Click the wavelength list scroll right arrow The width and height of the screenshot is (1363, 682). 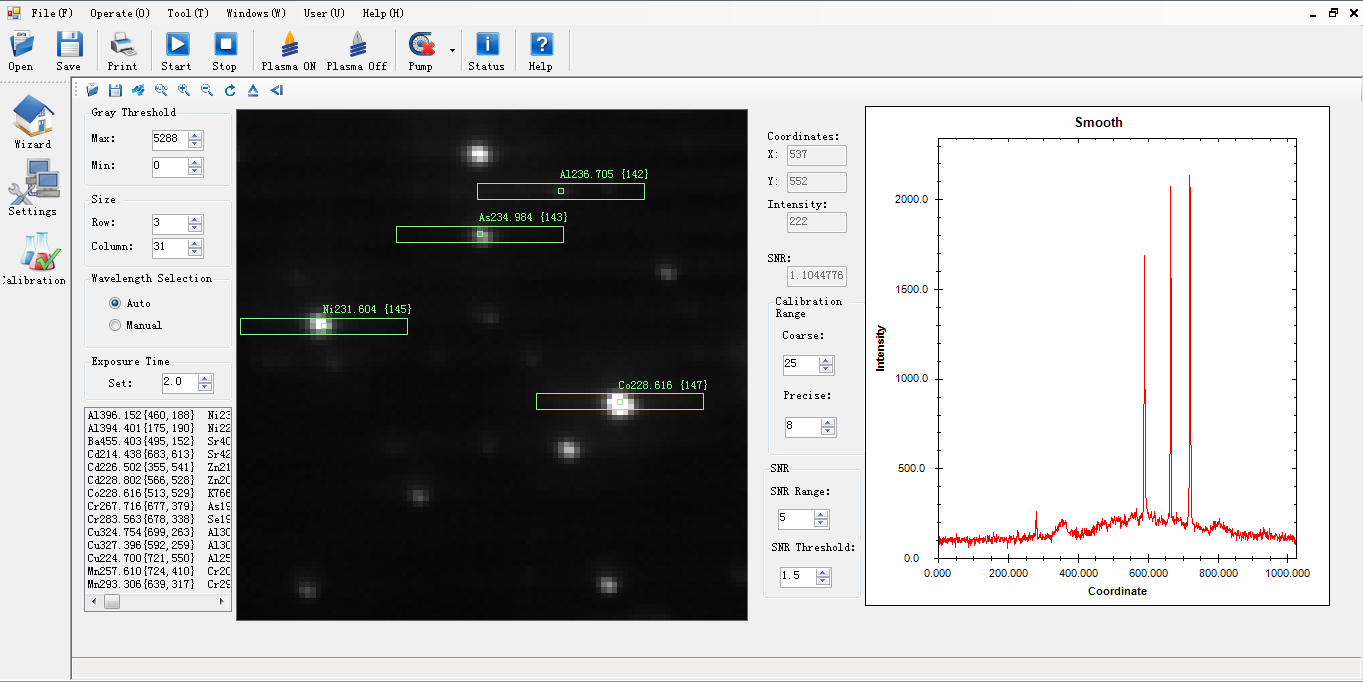click(x=224, y=602)
